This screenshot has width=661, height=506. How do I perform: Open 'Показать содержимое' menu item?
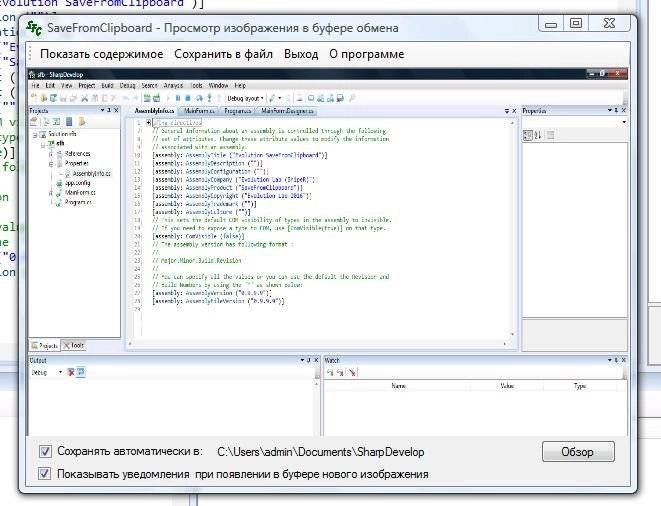[x=101, y=54]
